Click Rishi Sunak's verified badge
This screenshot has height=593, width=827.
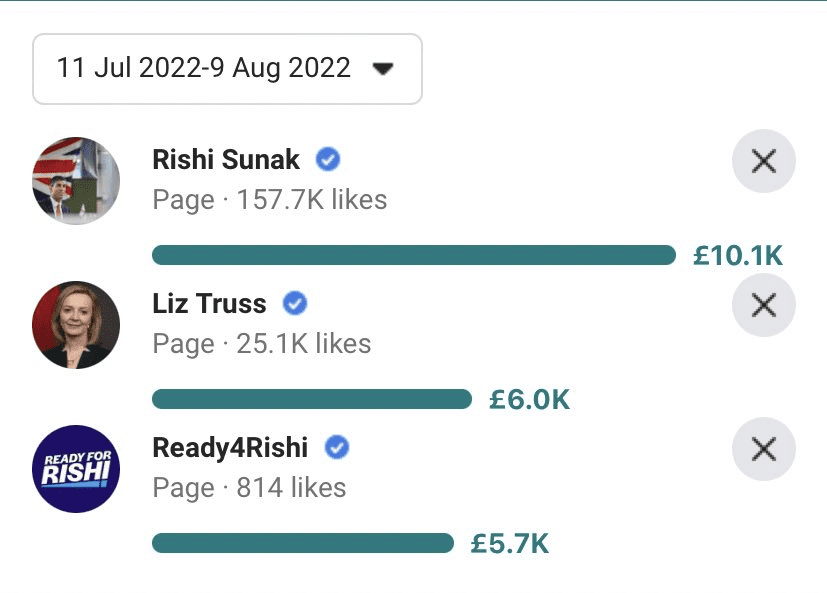(x=328, y=159)
